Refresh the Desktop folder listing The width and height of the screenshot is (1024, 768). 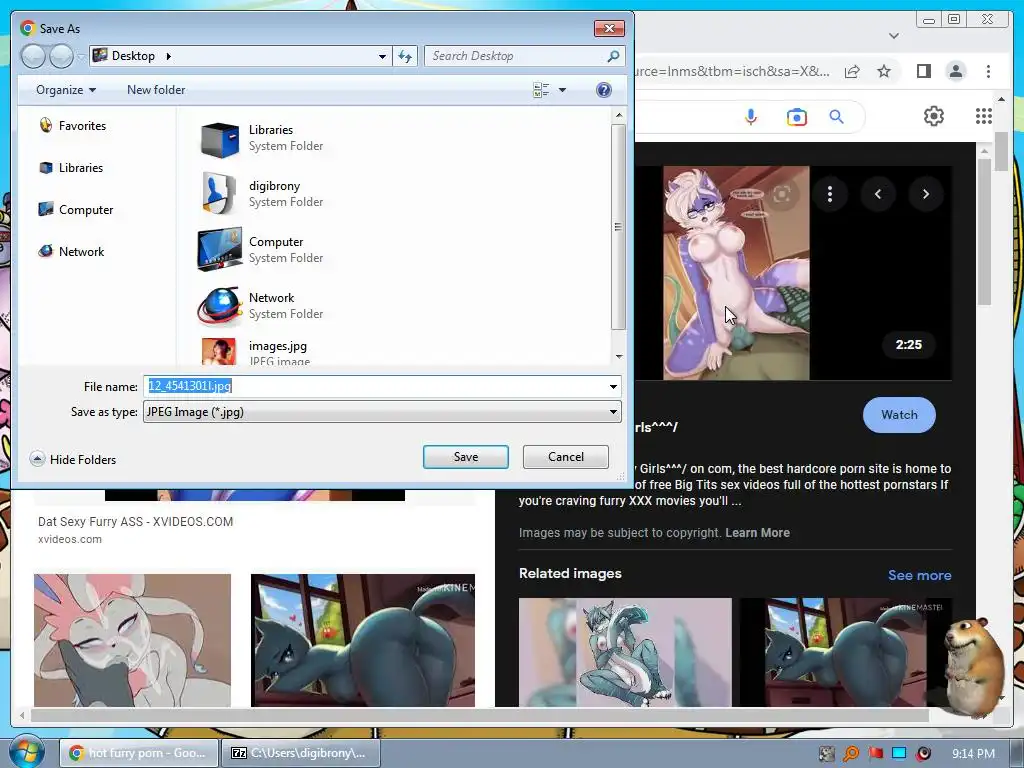click(x=405, y=56)
